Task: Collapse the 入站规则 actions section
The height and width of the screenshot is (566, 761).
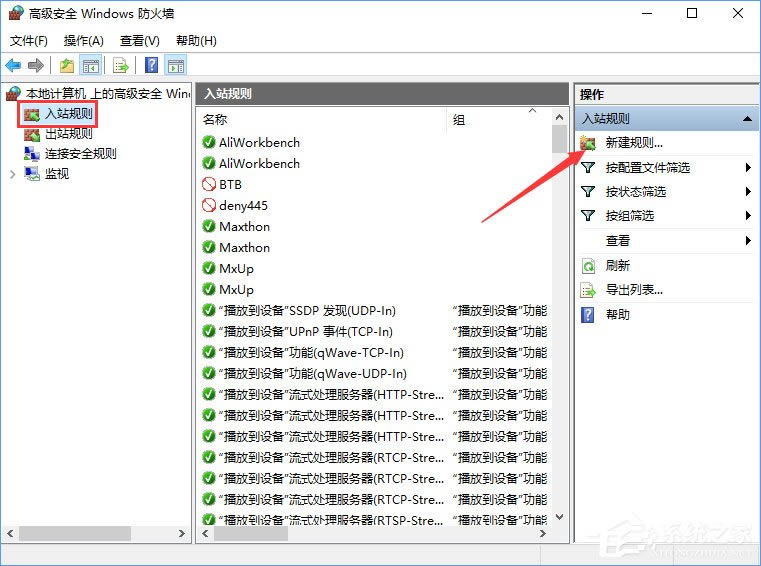Action: [746, 119]
